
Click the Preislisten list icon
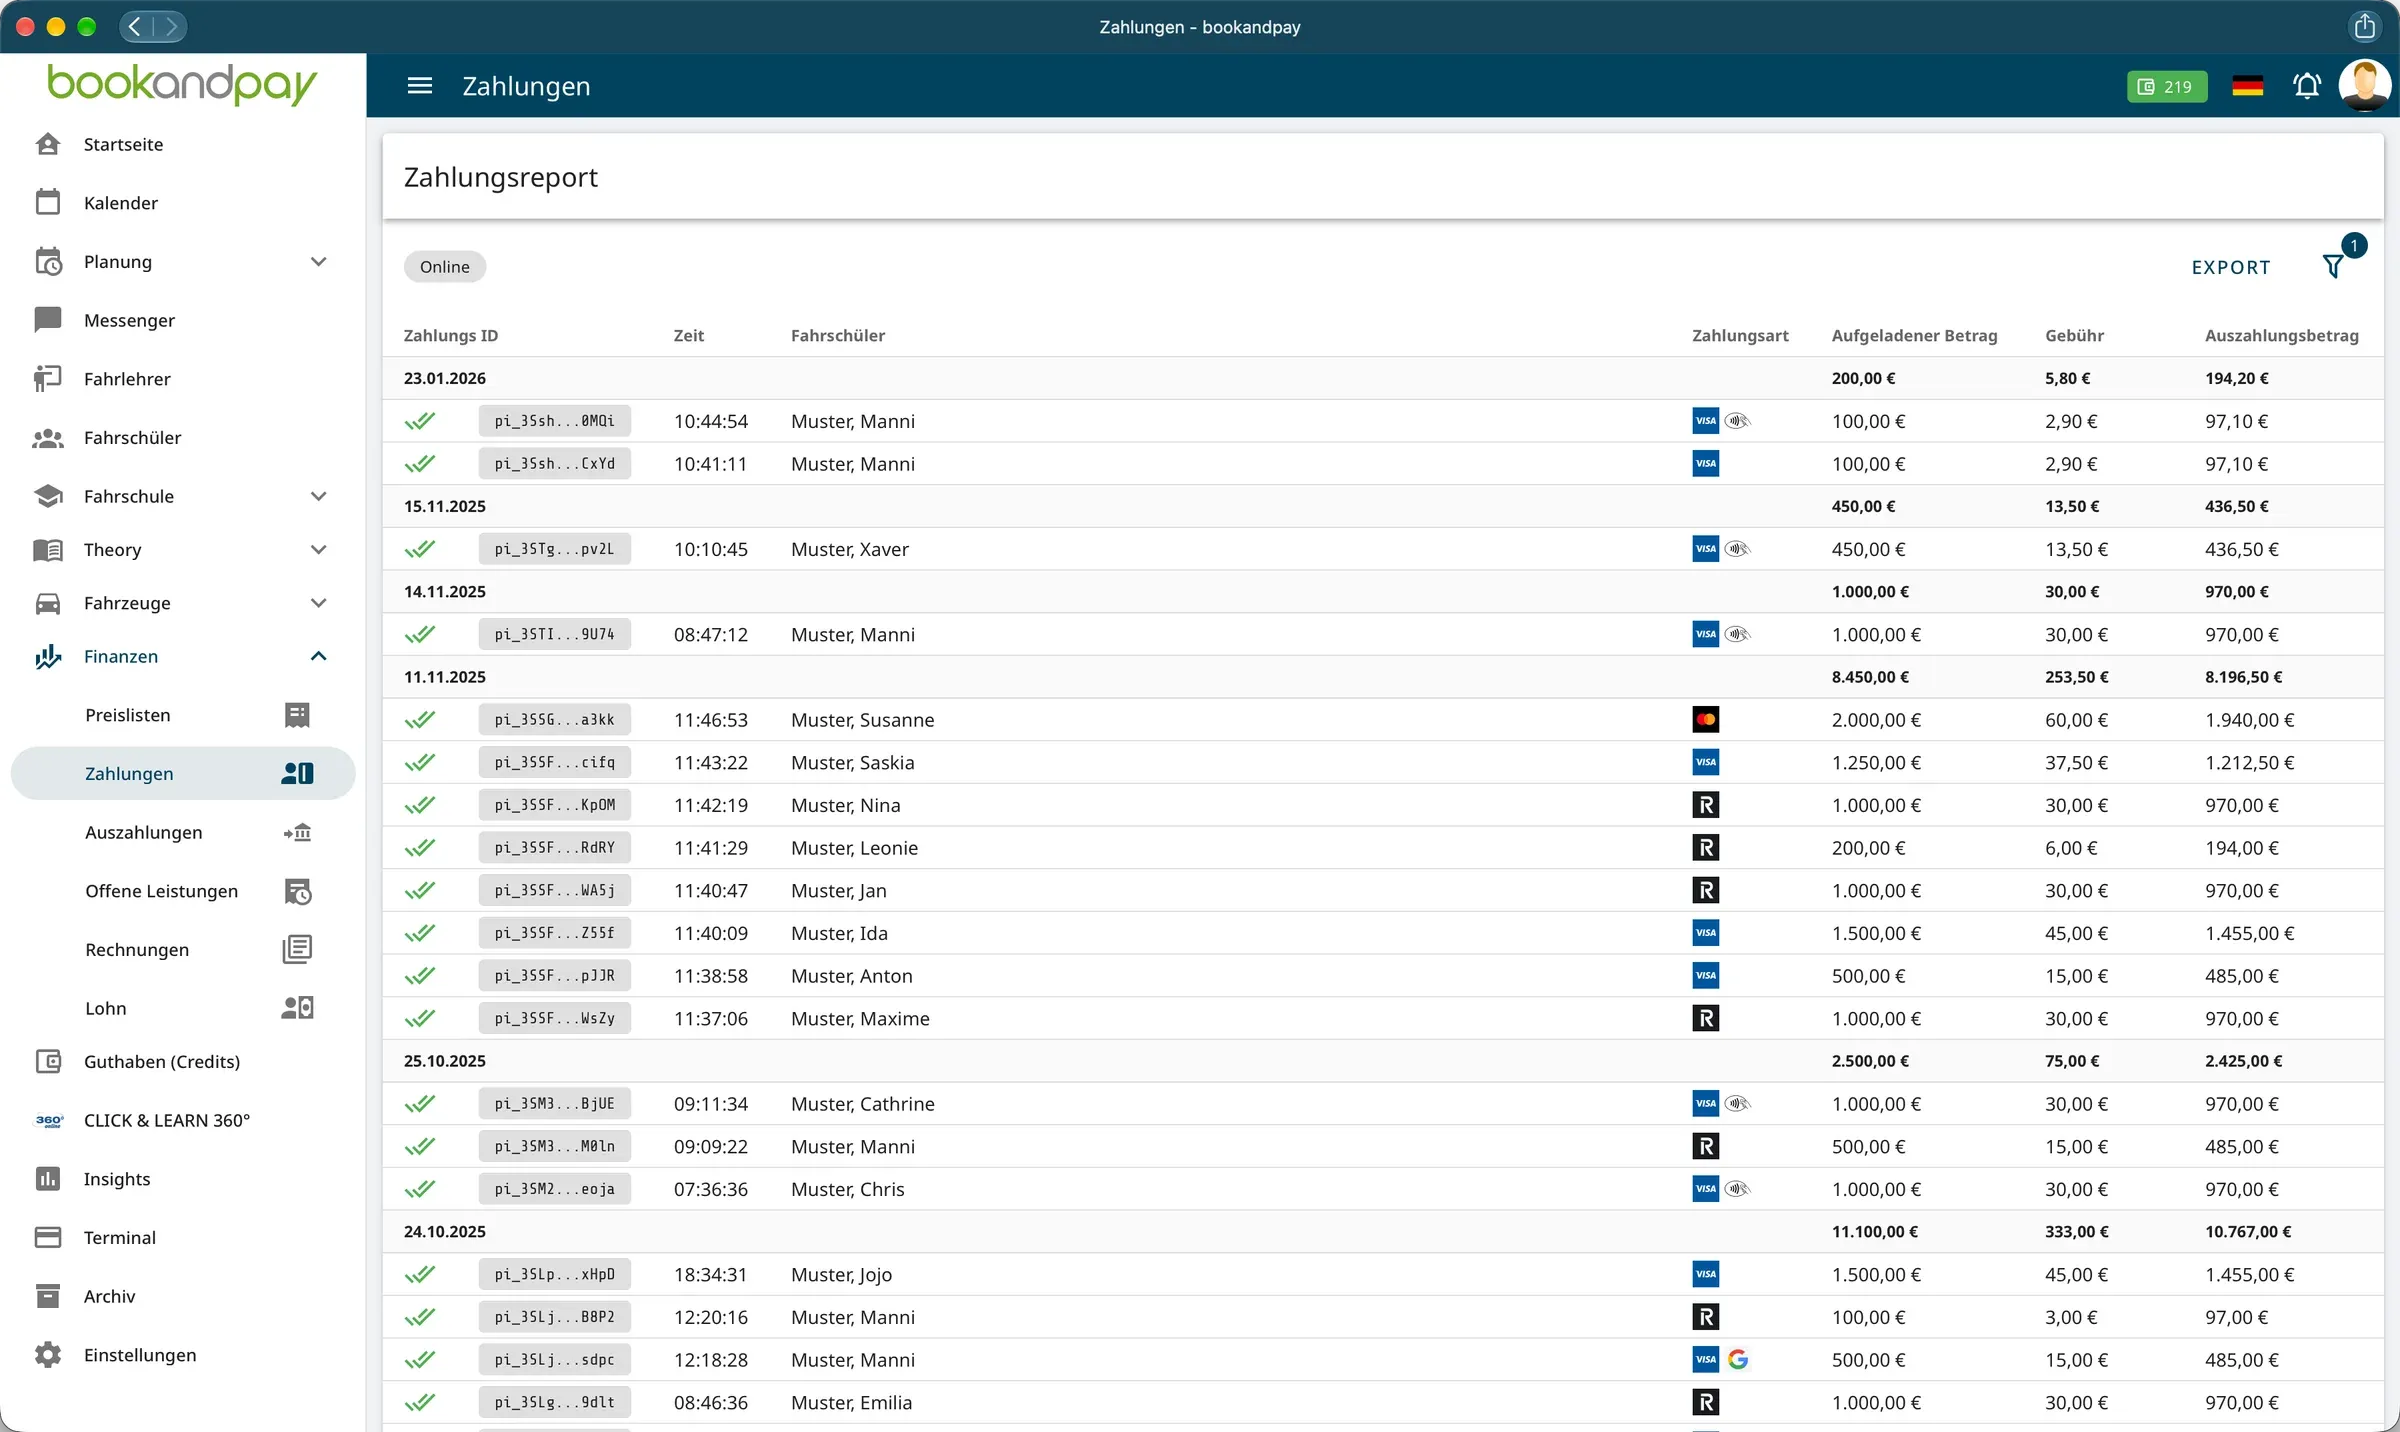[x=297, y=715]
